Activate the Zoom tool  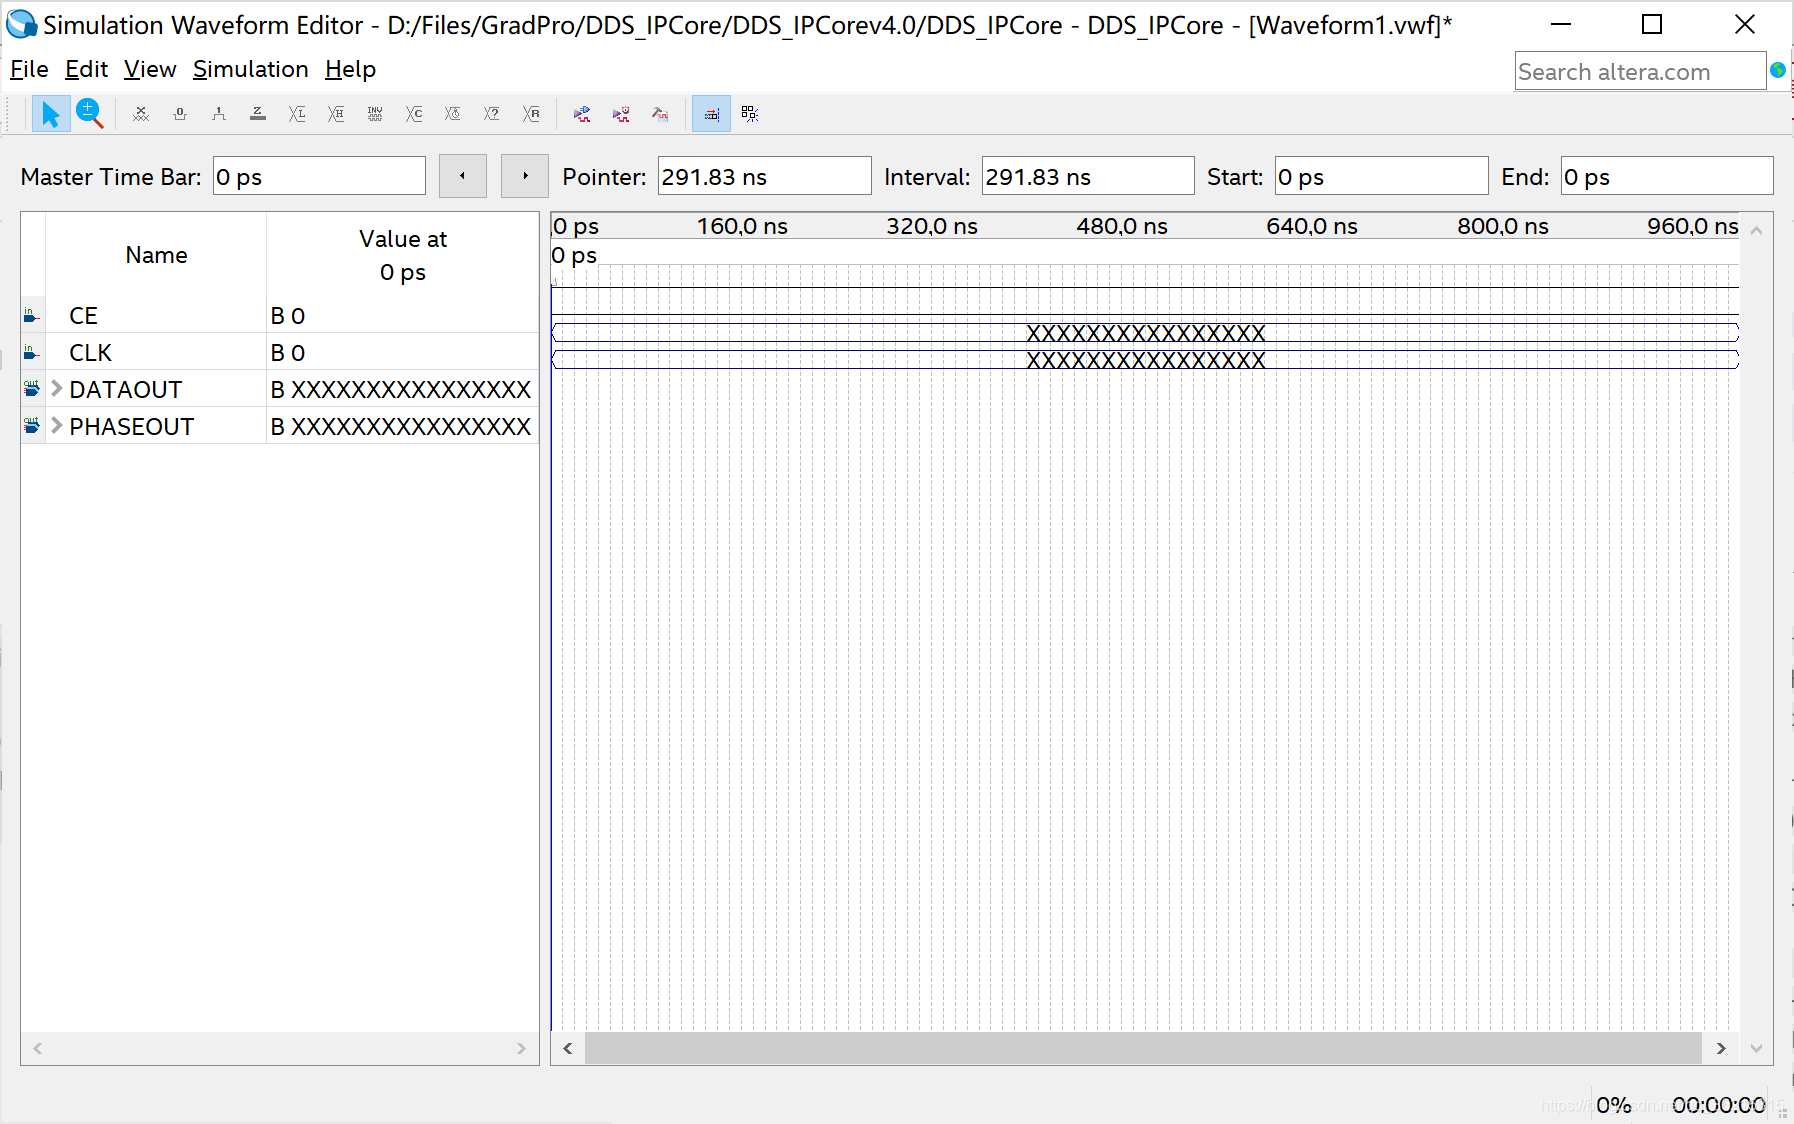[89, 114]
